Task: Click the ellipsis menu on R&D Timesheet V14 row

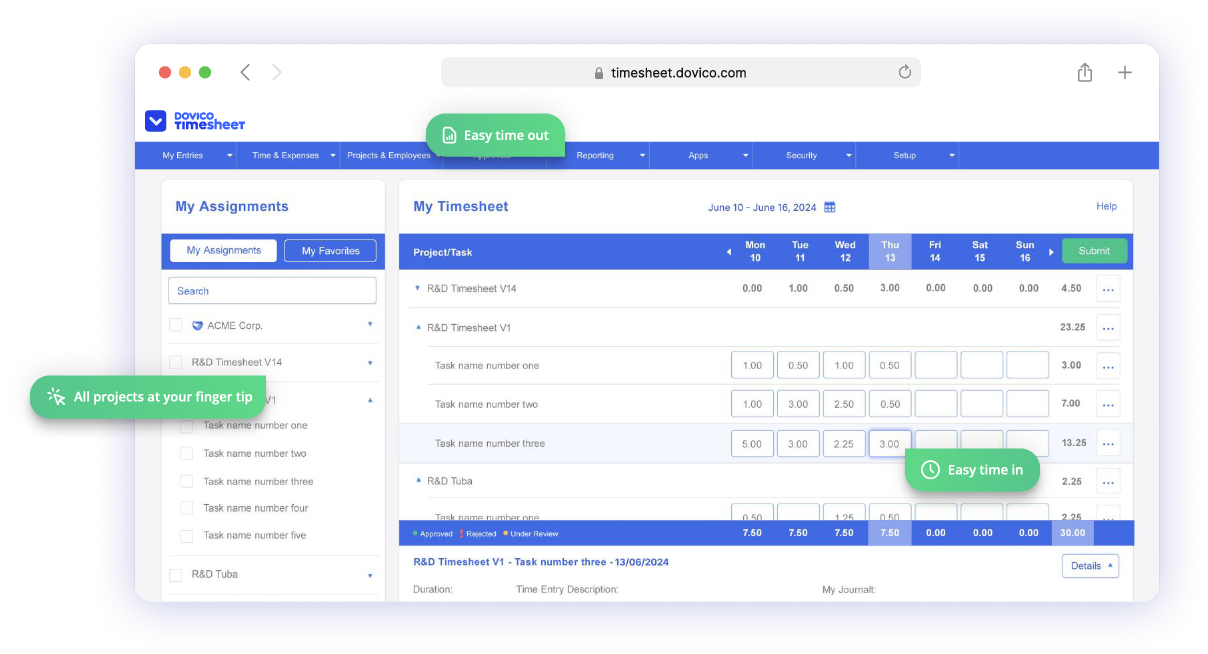Action: point(1108,288)
